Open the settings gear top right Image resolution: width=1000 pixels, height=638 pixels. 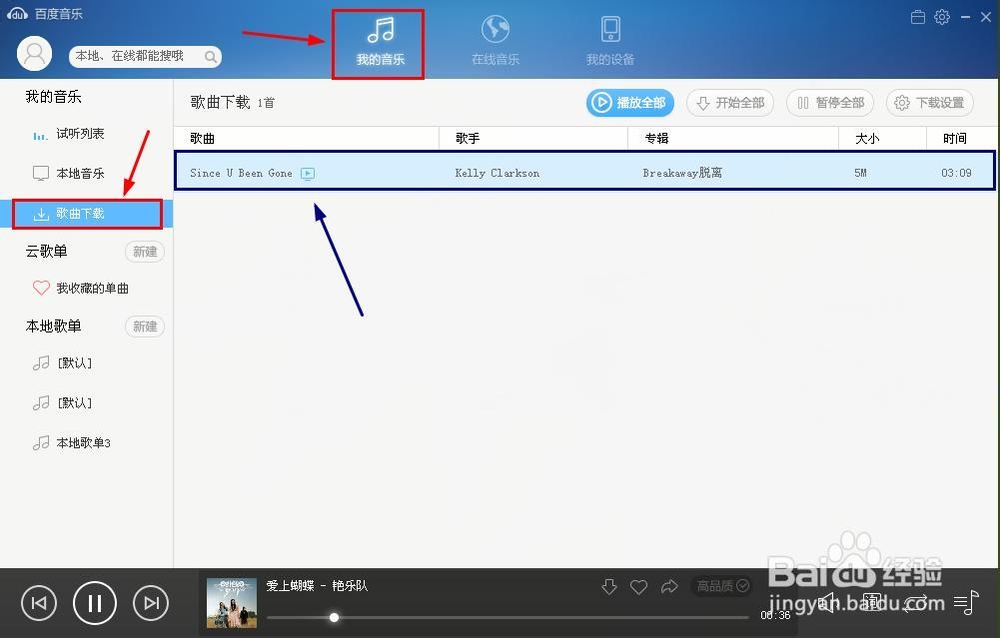click(941, 16)
